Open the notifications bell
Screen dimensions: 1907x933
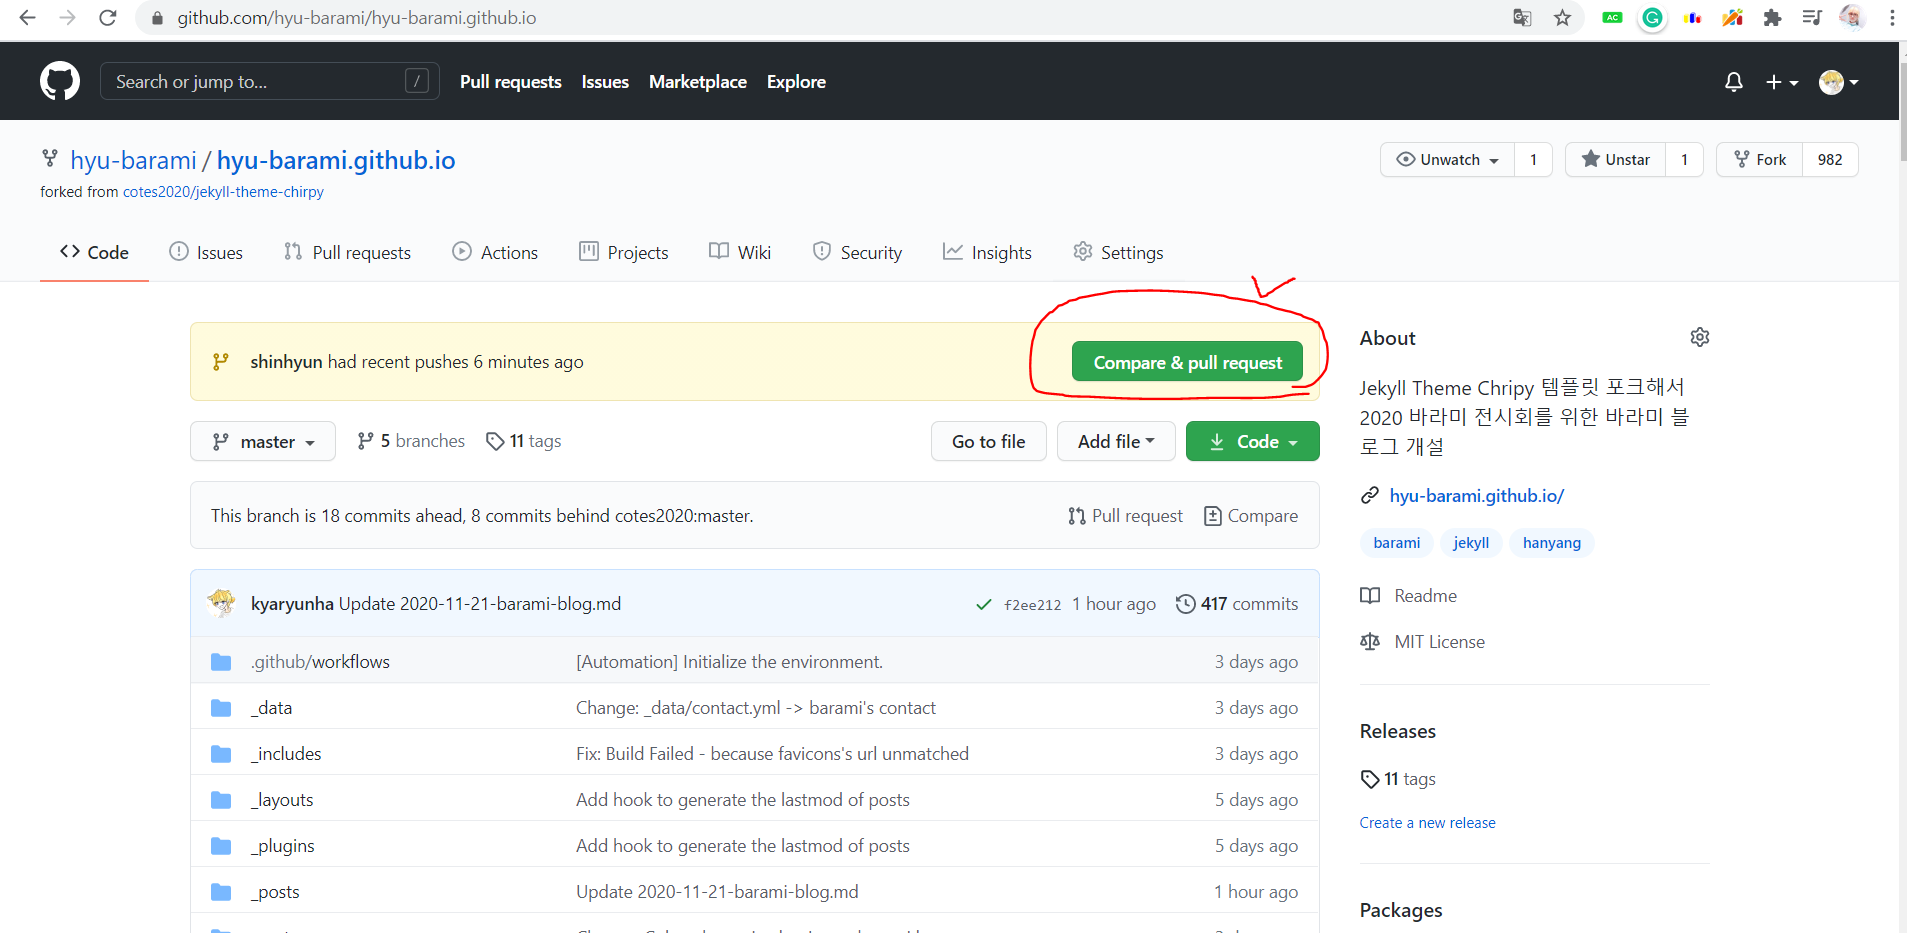(x=1733, y=82)
